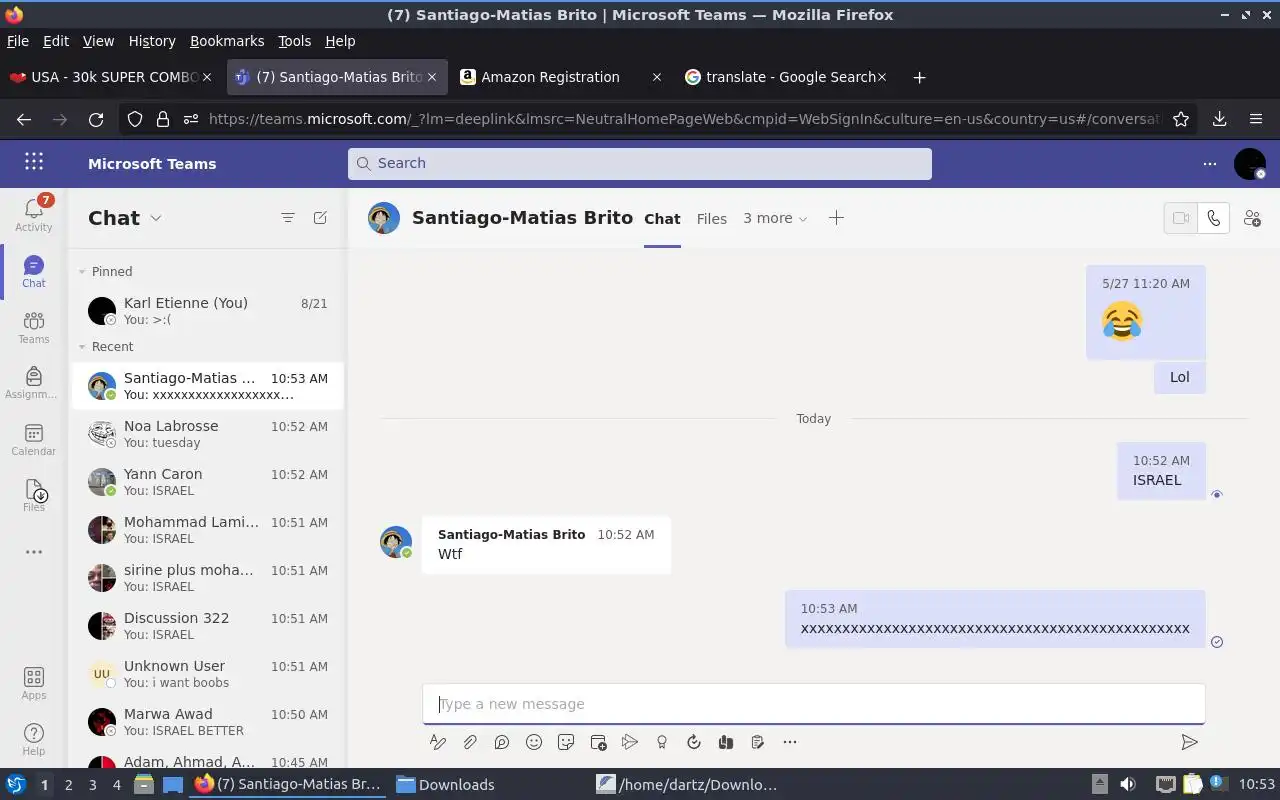Select the Chat tab in conversation
1280x800 pixels.
pos(662,219)
